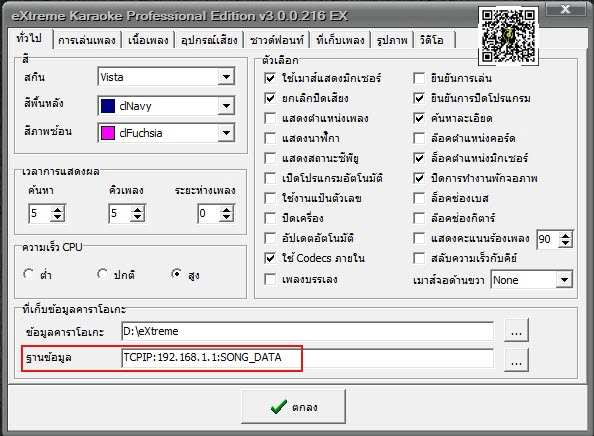Select the ปกติ CPU speed radio button
Screen dimensions: 594x436
pyautogui.click(x=102, y=273)
